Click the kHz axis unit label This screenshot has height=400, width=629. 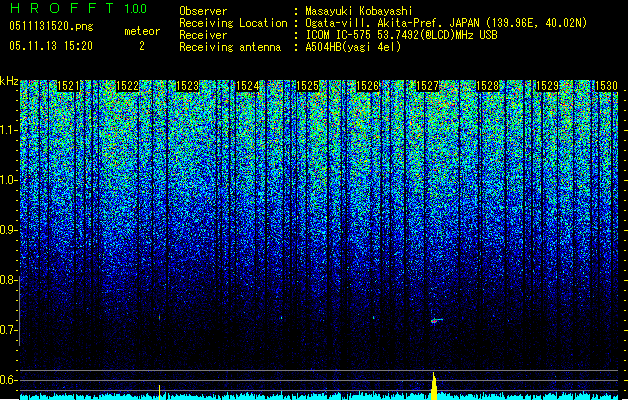[x=9, y=81]
